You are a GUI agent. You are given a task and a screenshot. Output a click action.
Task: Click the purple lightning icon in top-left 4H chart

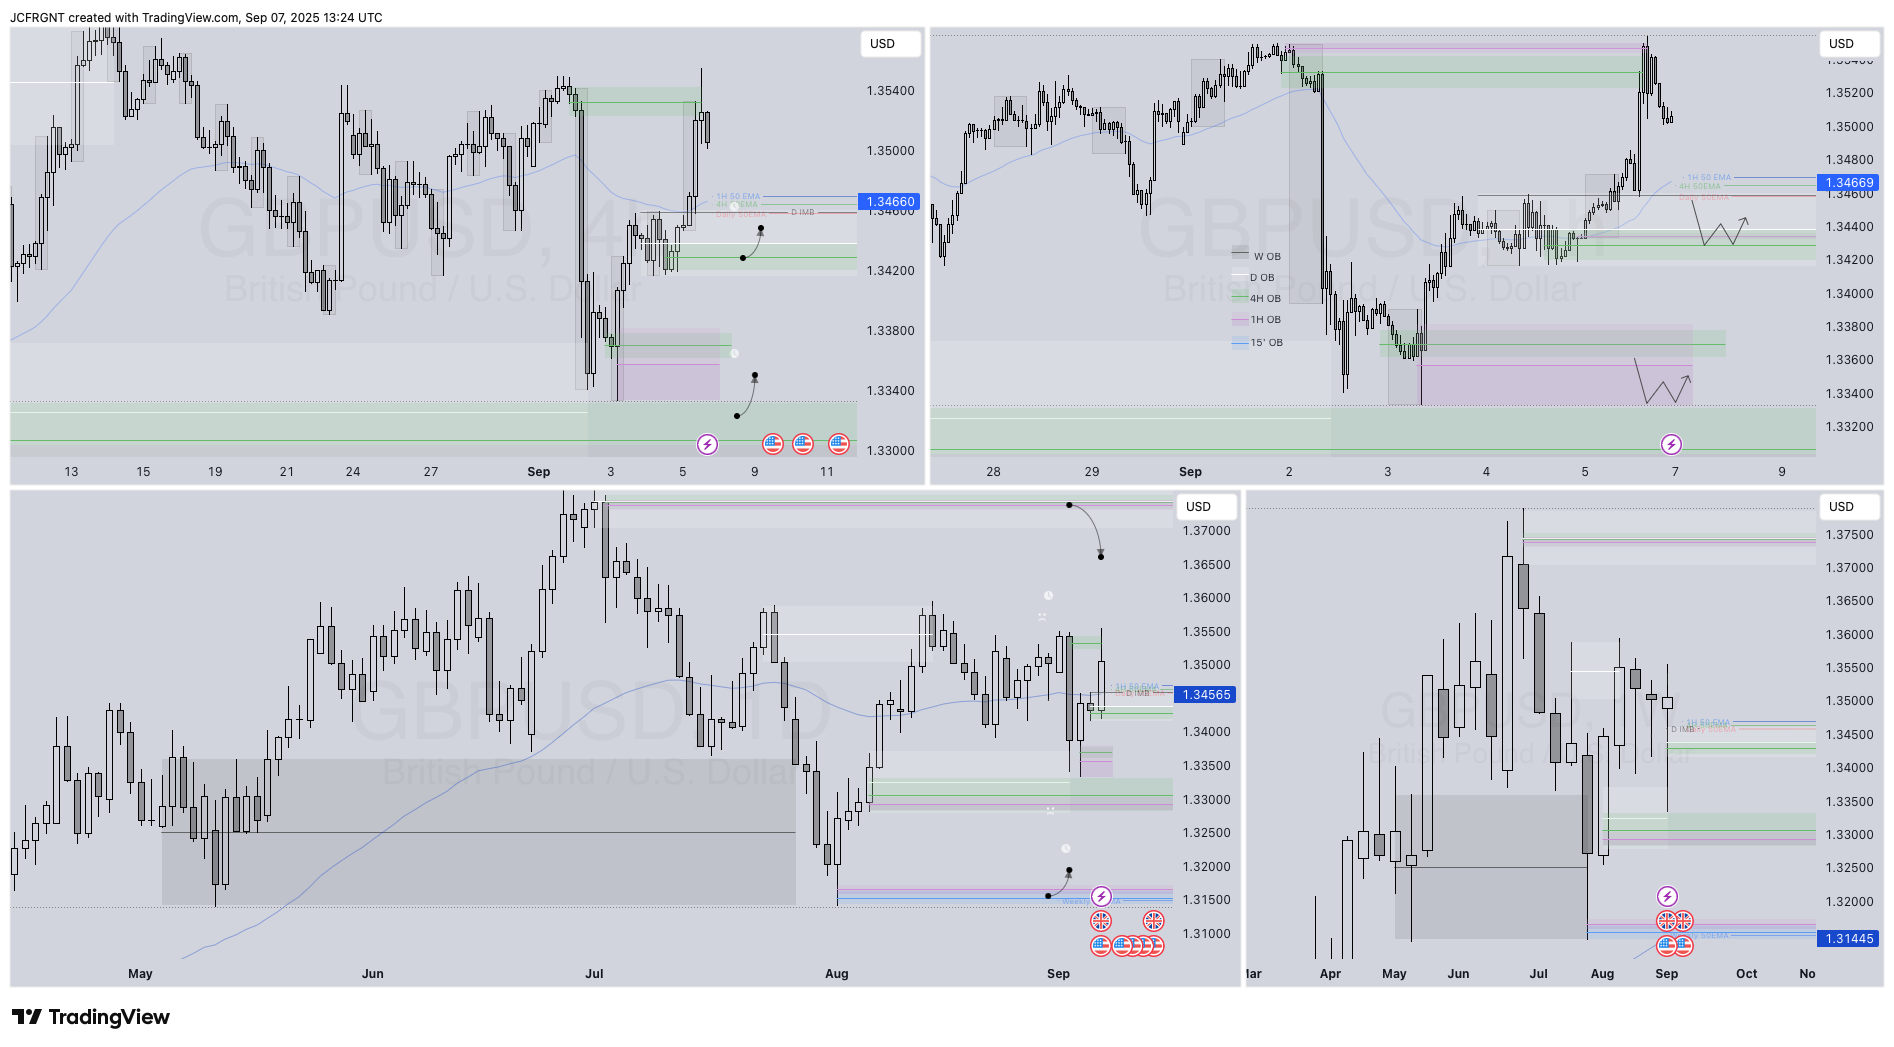click(707, 444)
